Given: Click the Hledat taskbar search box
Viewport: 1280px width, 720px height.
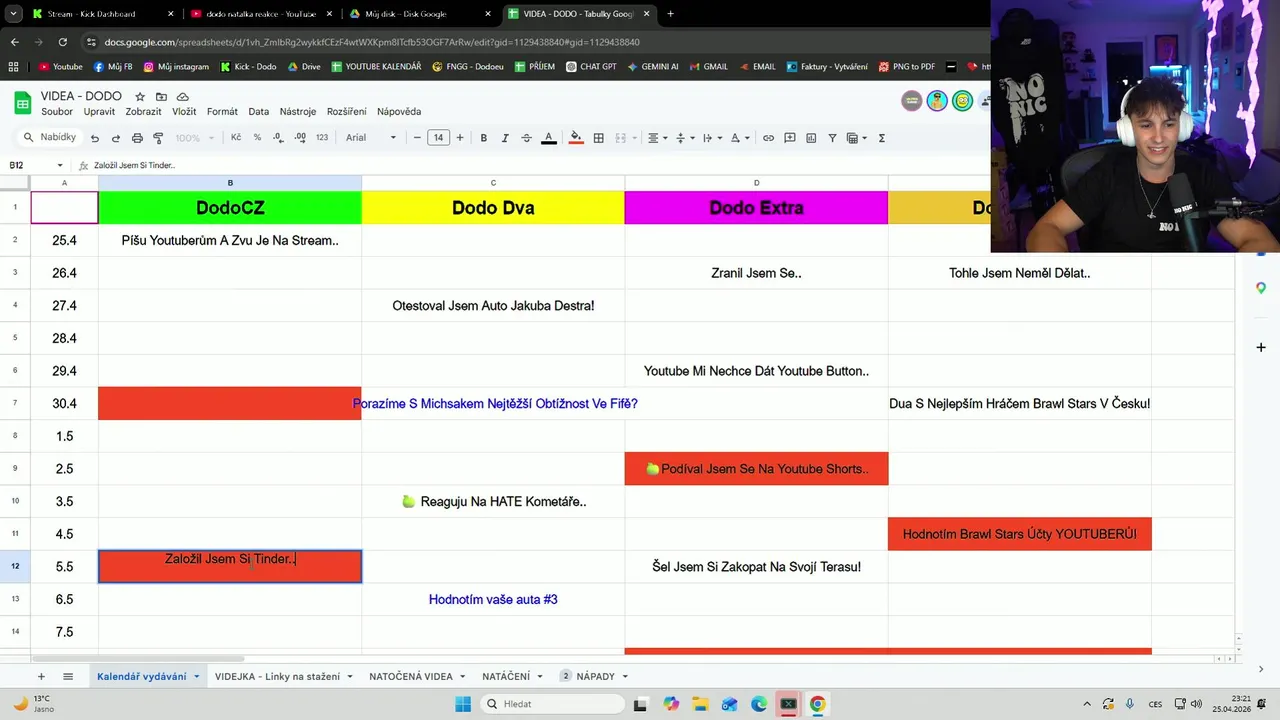Looking at the screenshot, I should pyautogui.click(x=551, y=704).
